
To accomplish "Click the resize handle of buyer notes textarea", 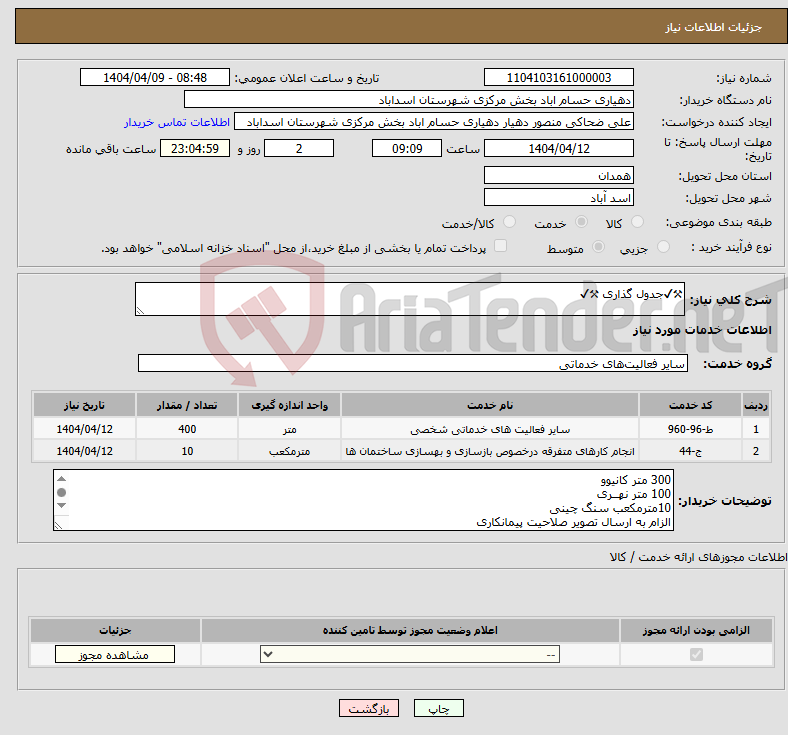I will click(58, 526).
